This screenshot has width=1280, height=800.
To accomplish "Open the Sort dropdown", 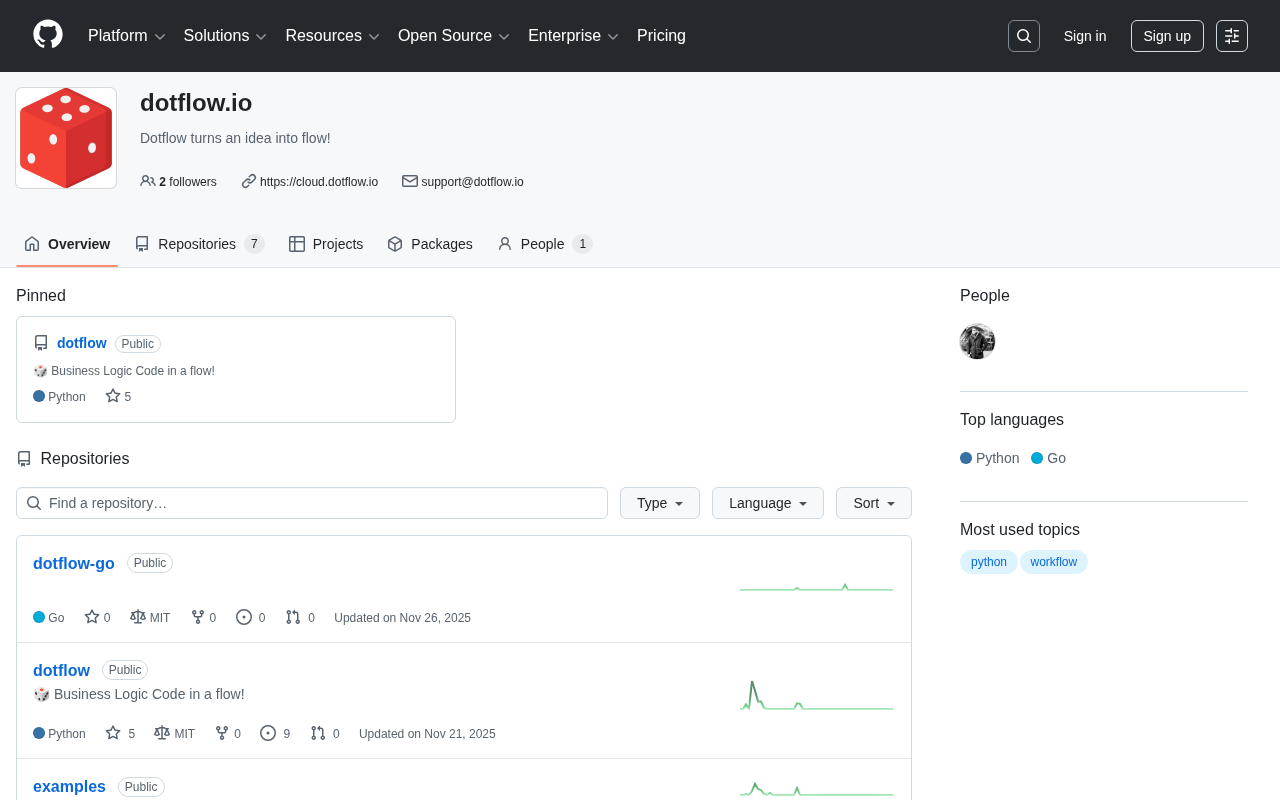I will [x=873, y=503].
